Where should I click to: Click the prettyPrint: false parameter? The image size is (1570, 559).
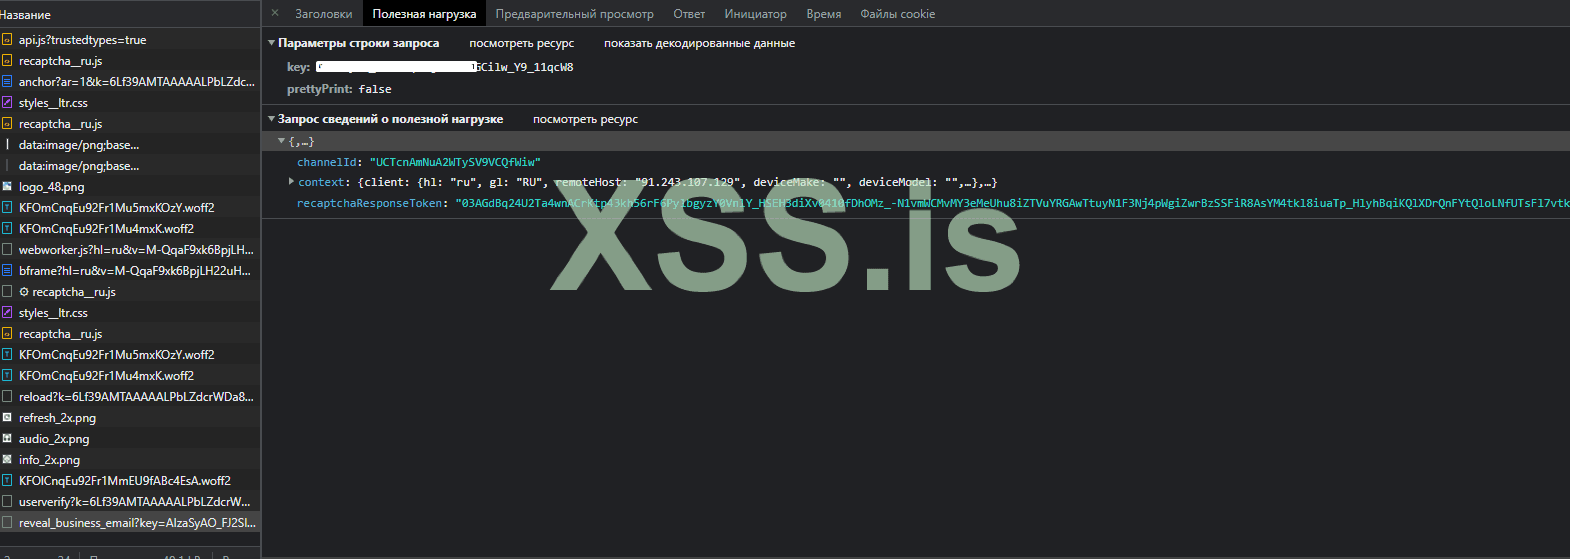(339, 89)
